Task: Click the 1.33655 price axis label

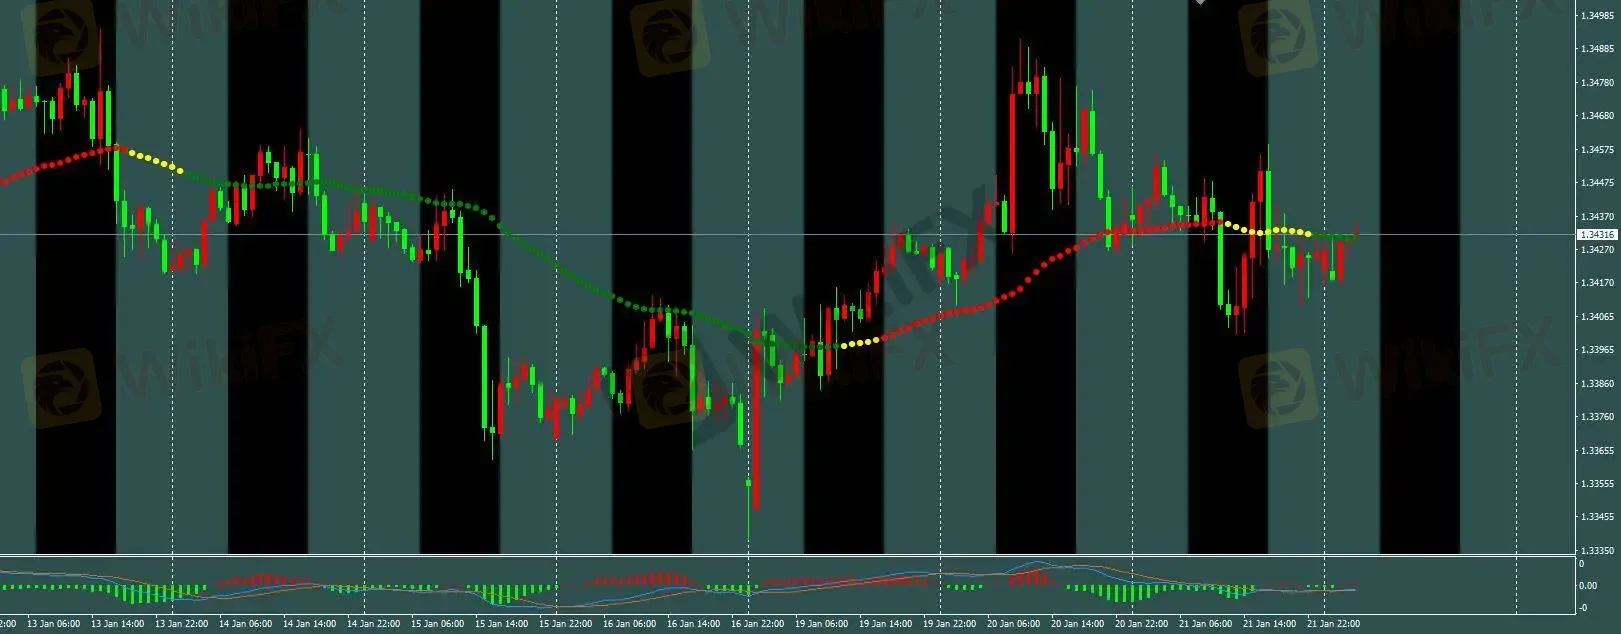Action: click(x=1598, y=451)
